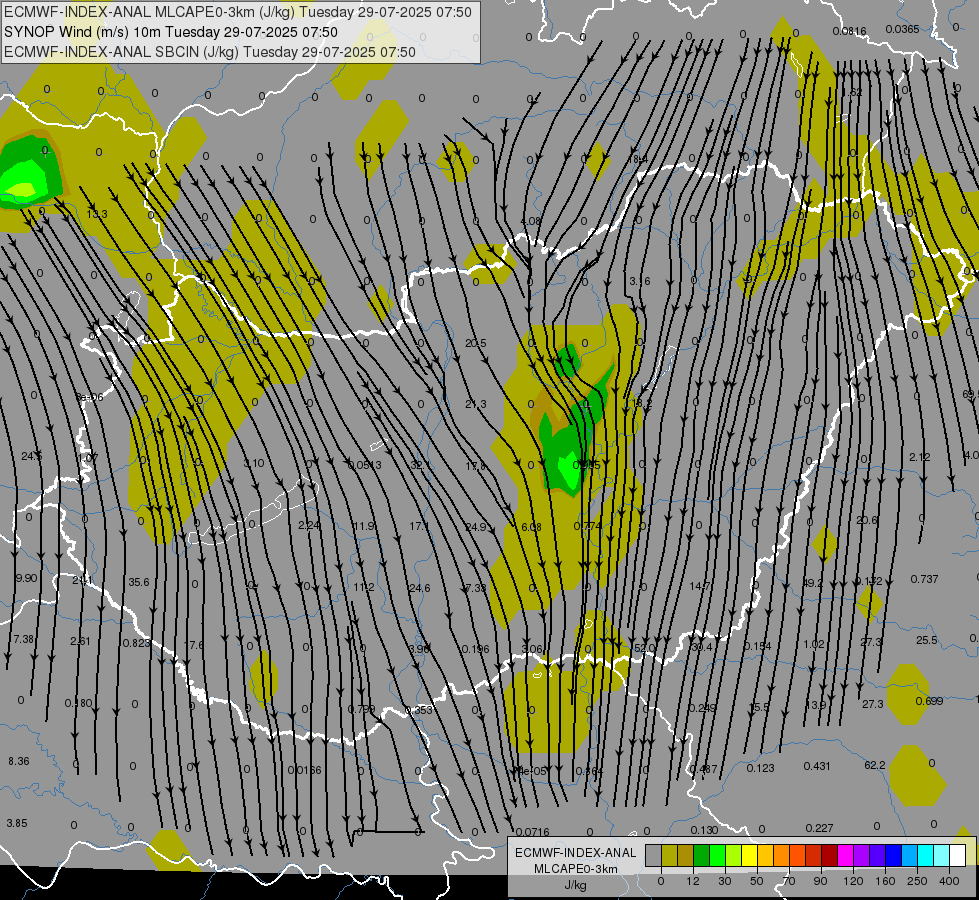Click the map value '8.36'
Image resolution: width=979 pixels, height=900 pixels.
click(x=18, y=761)
